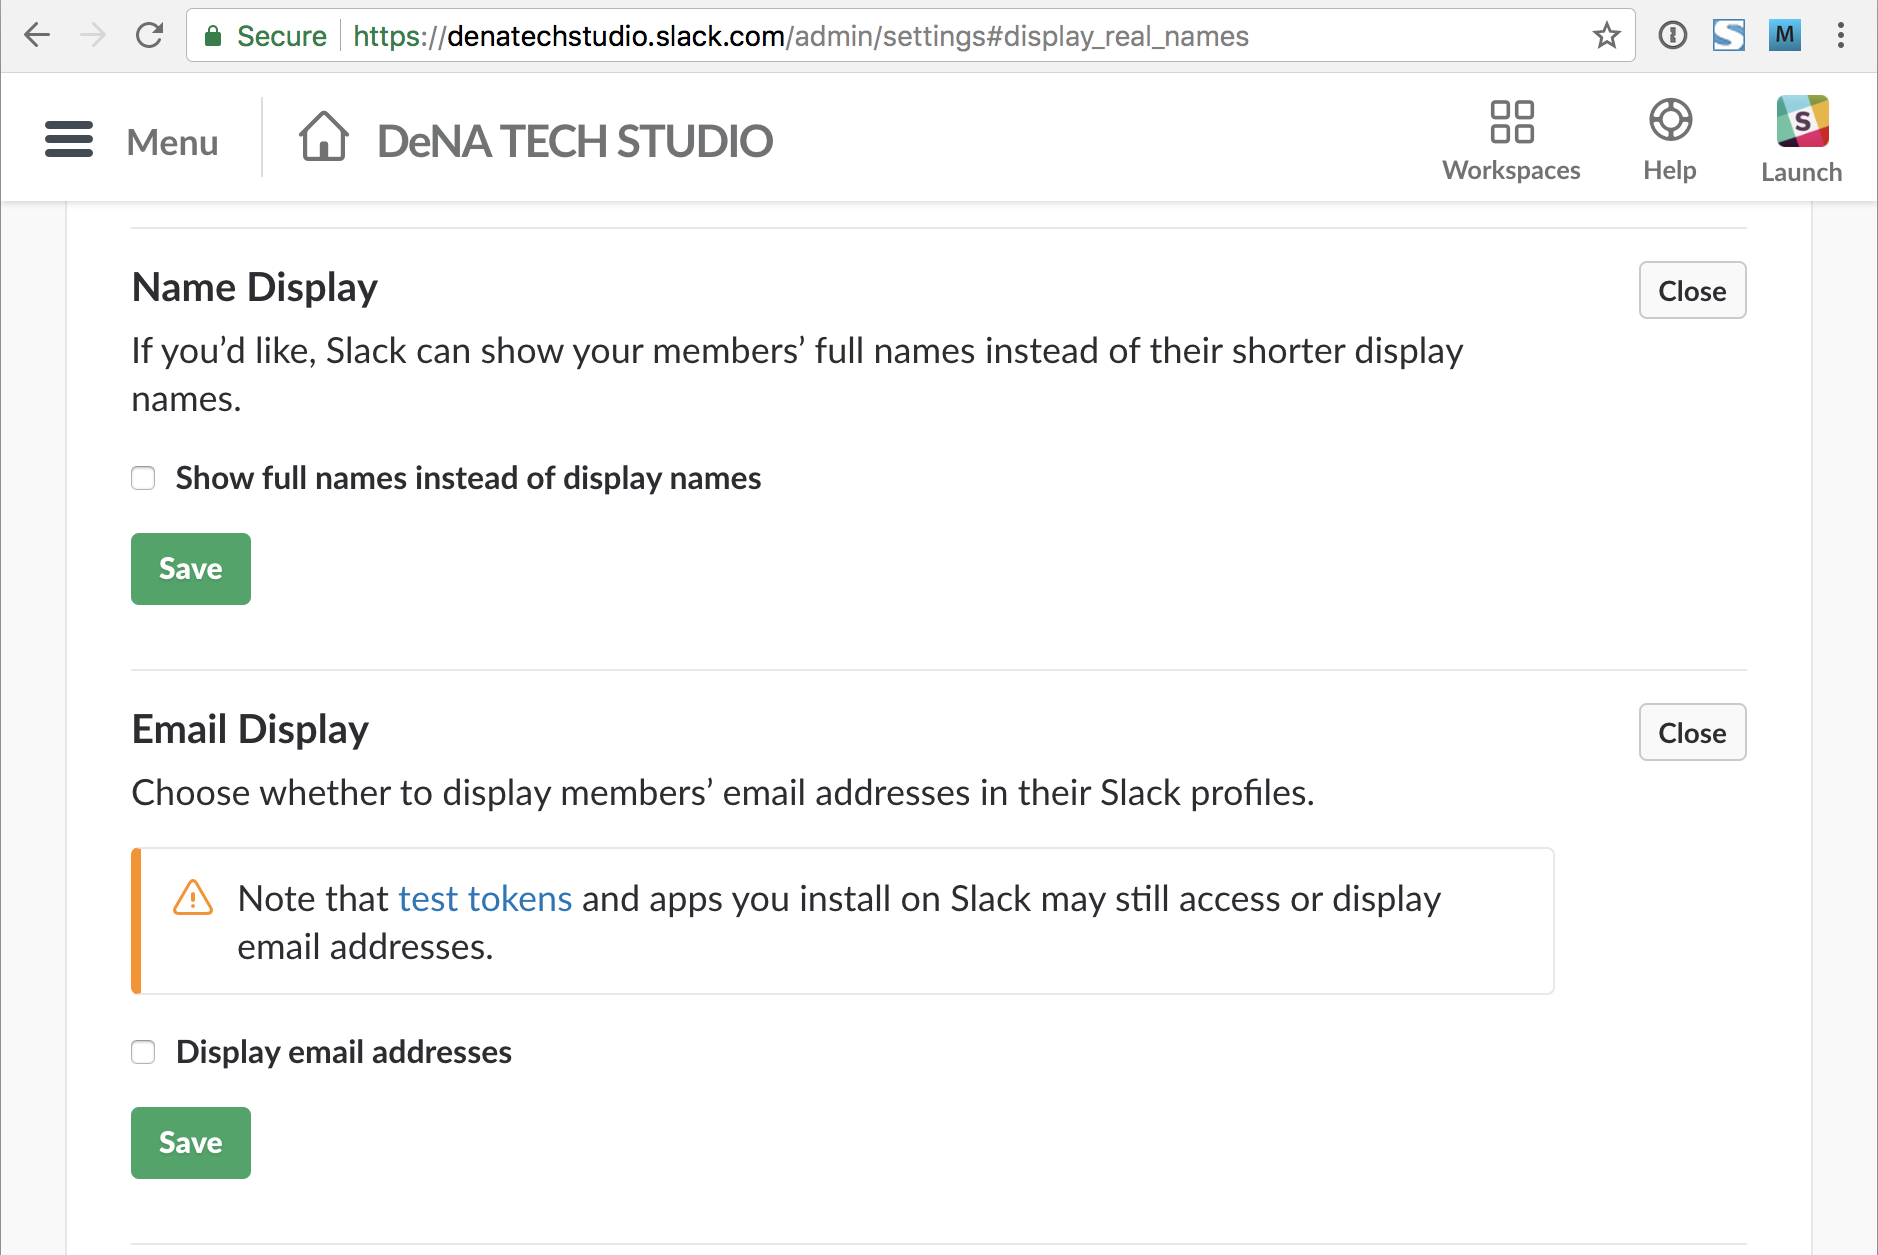Open the Chrome three-dot menu
Viewport: 1878px width, 1255px height.
click(1840, 36)
